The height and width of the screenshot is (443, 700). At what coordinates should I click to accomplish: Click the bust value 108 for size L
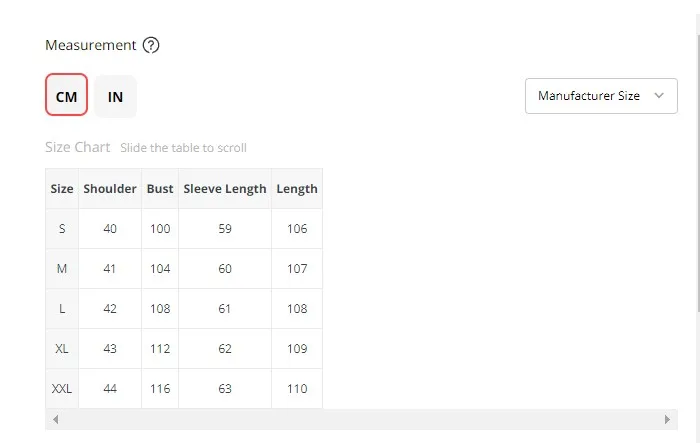coord(160,309)
